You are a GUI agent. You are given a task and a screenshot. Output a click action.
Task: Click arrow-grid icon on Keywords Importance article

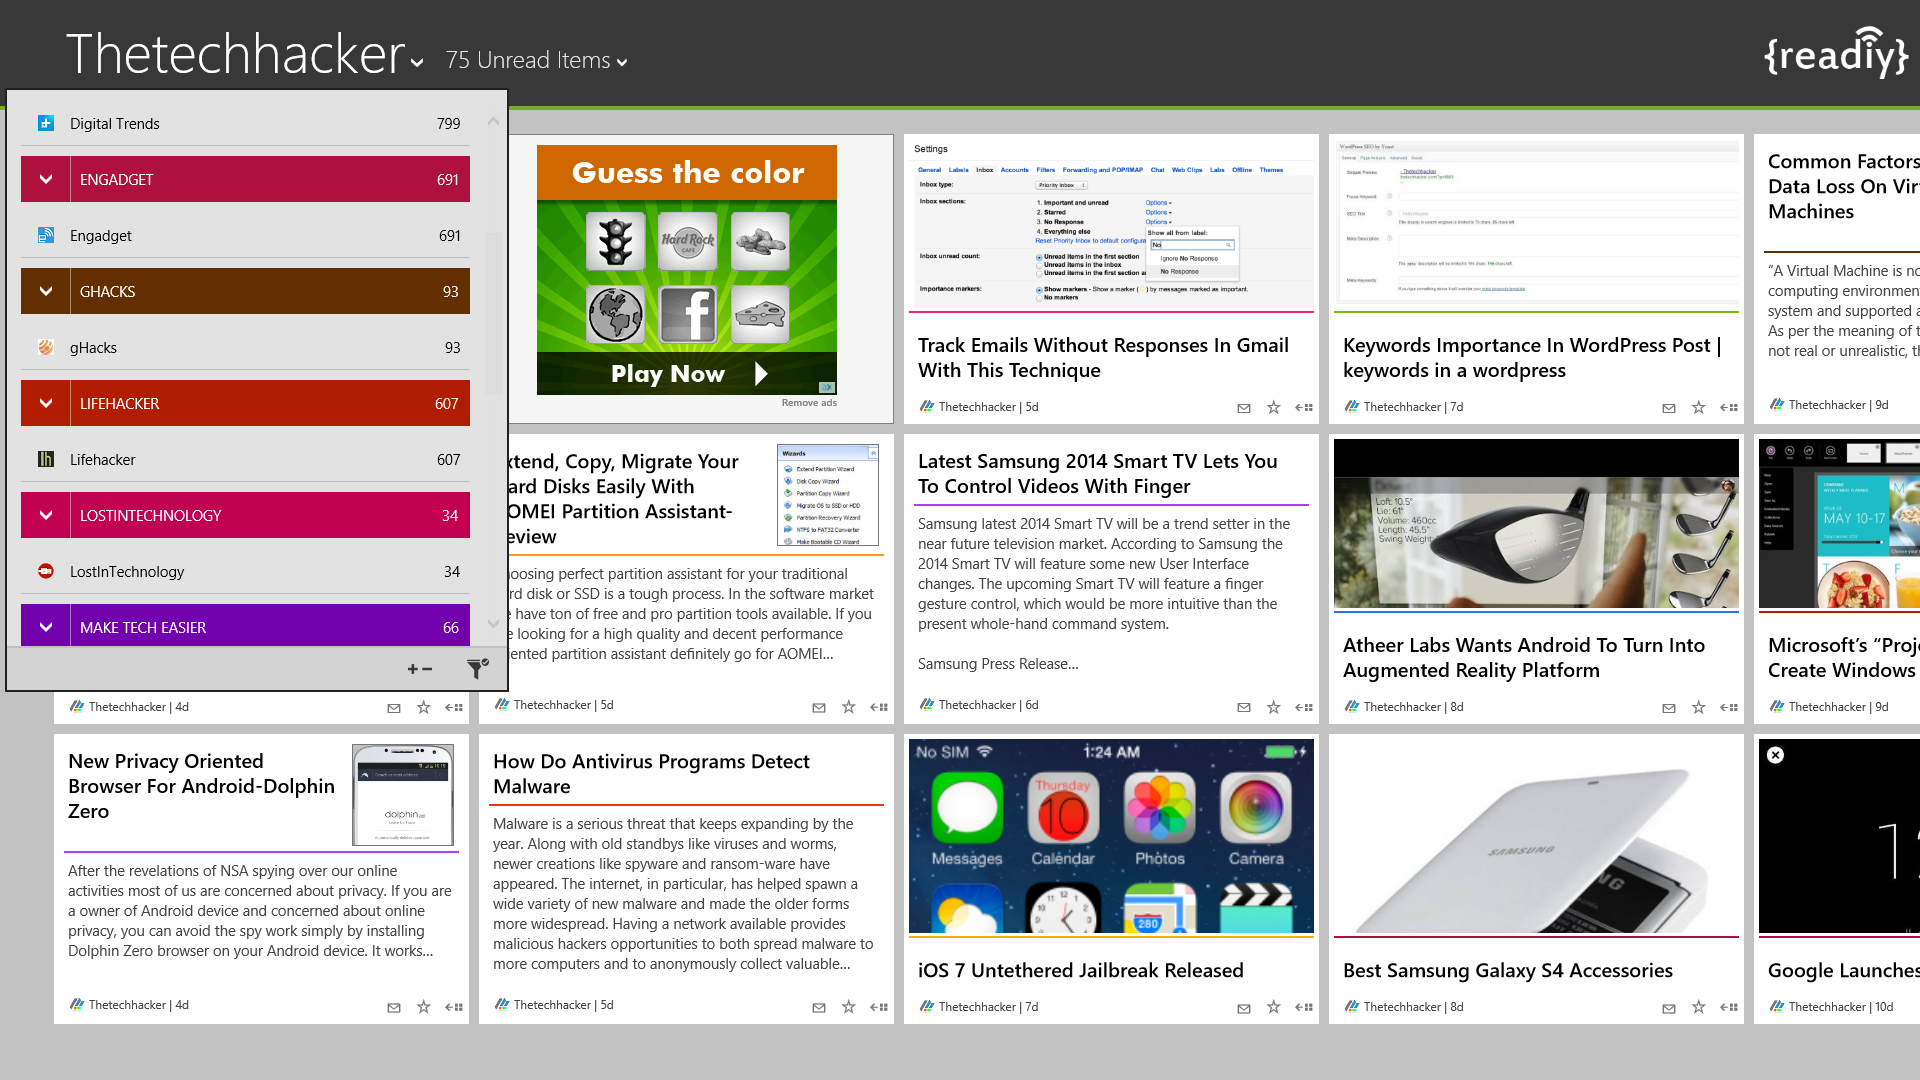point(1729,408)
